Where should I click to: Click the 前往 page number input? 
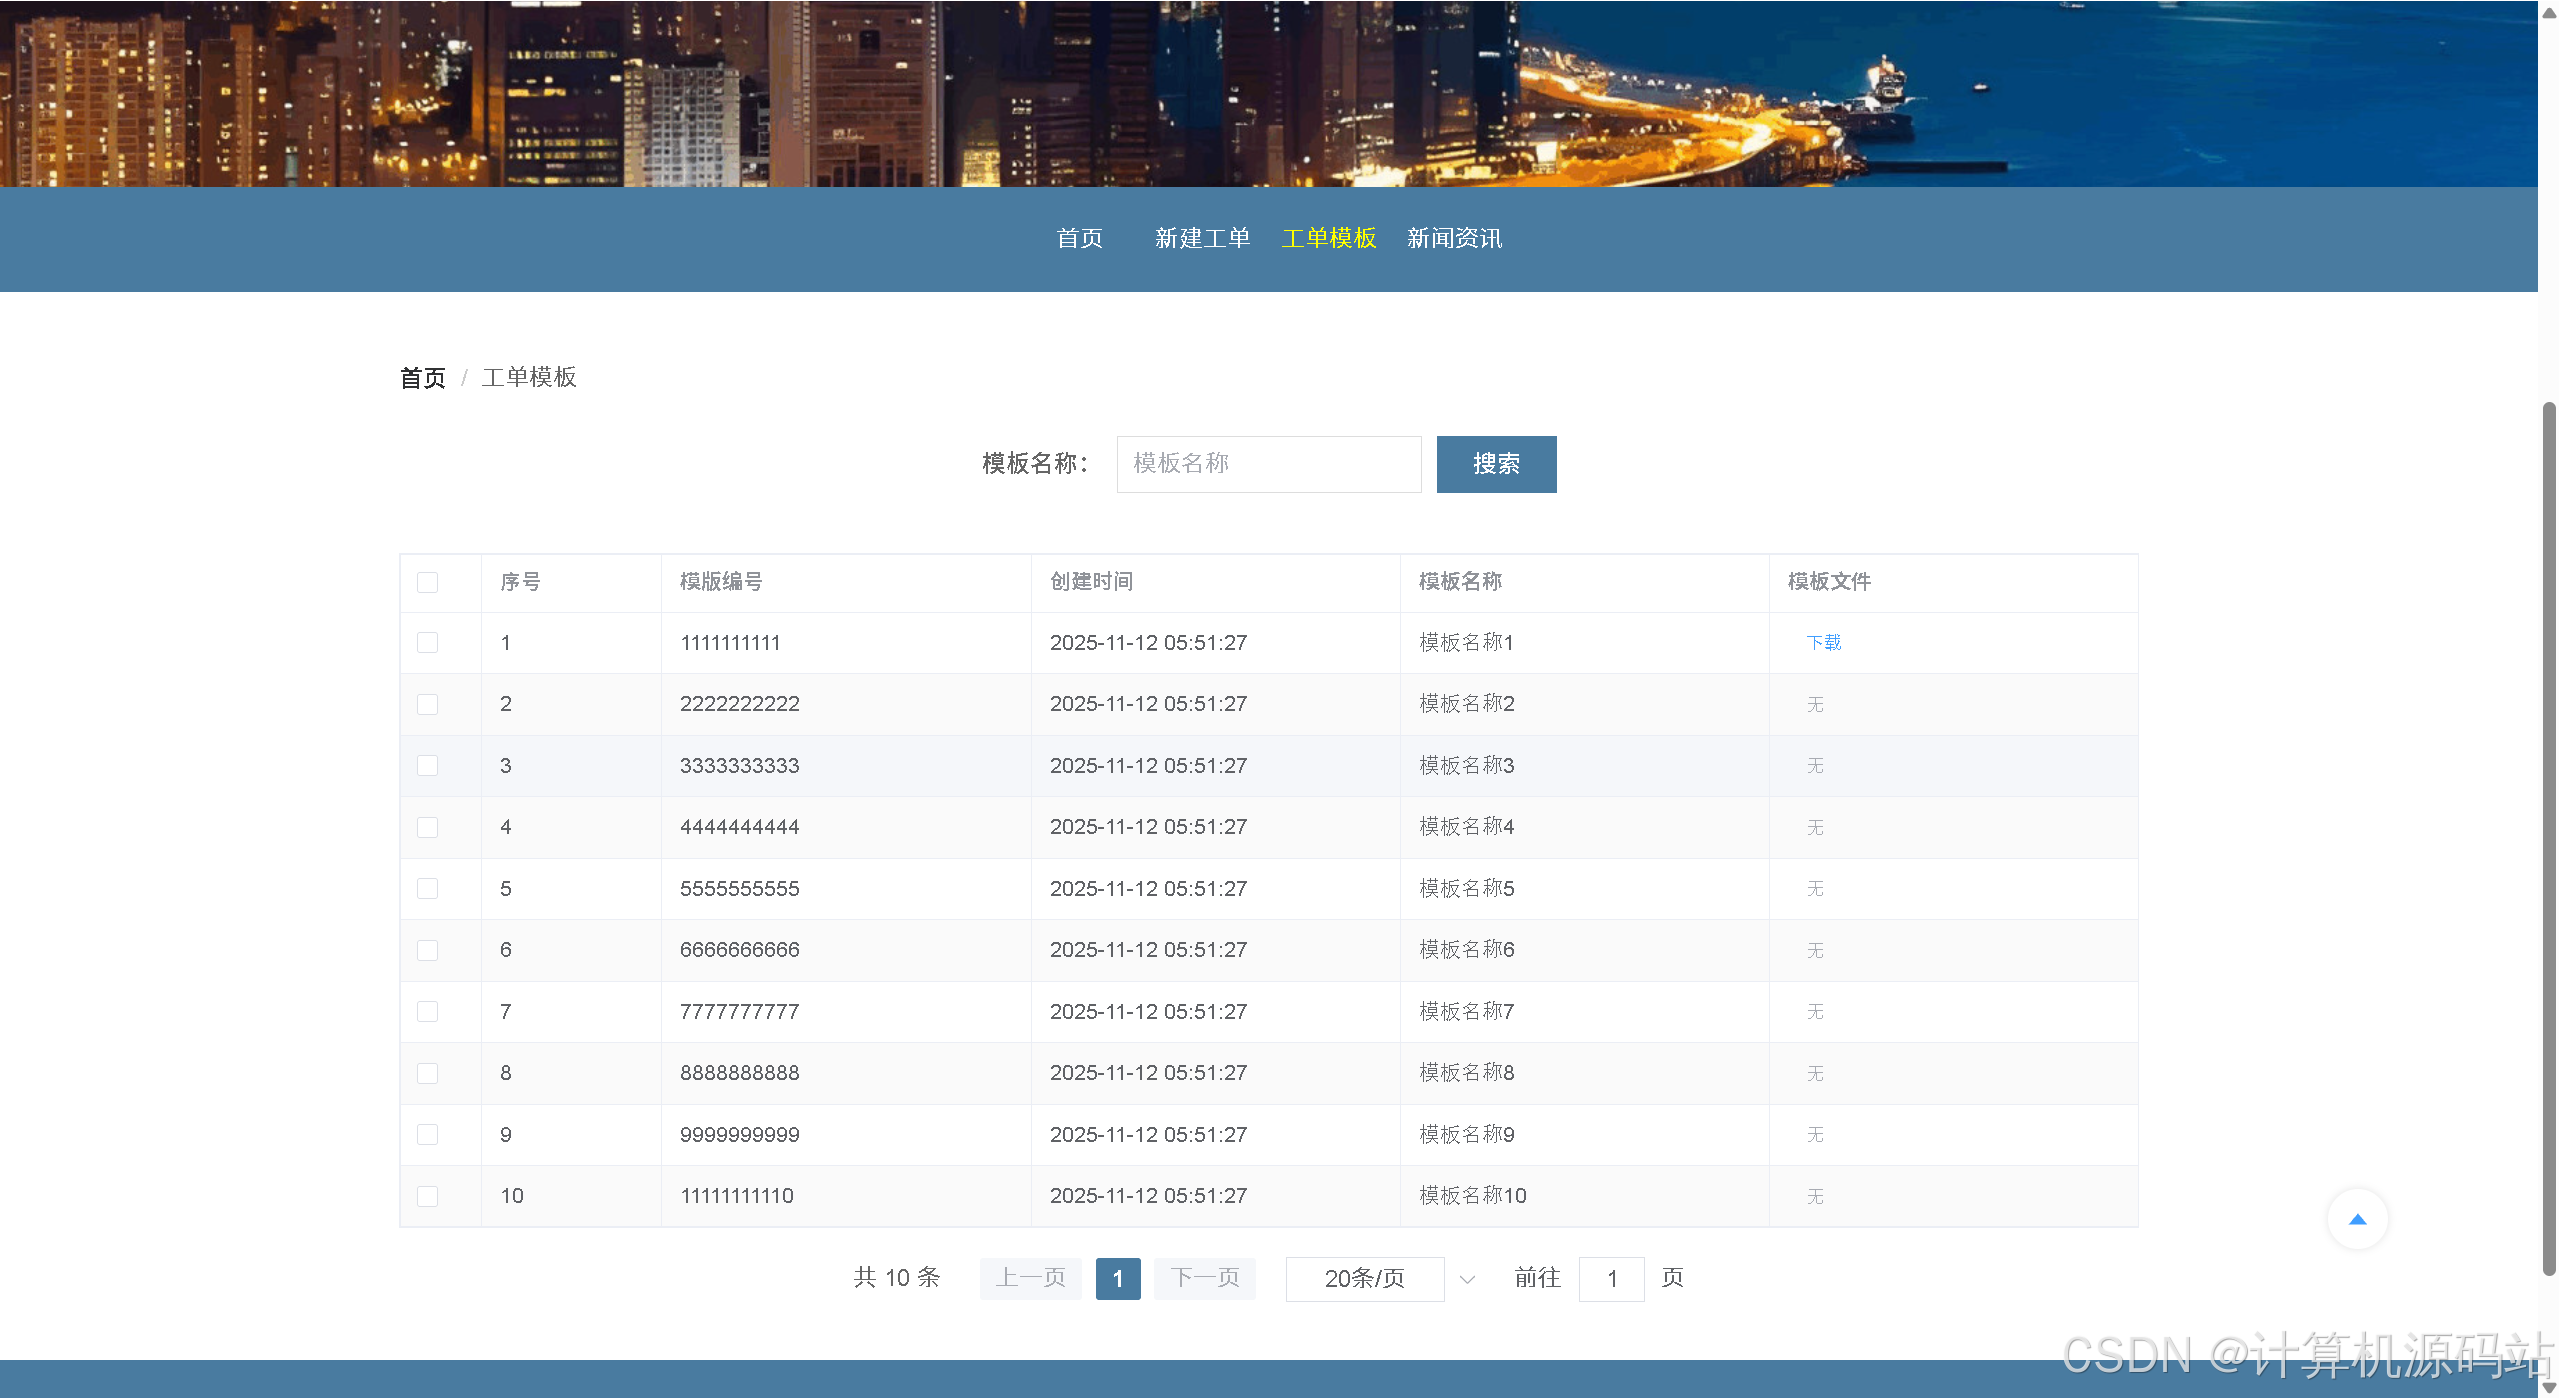click(1611, 1279)
